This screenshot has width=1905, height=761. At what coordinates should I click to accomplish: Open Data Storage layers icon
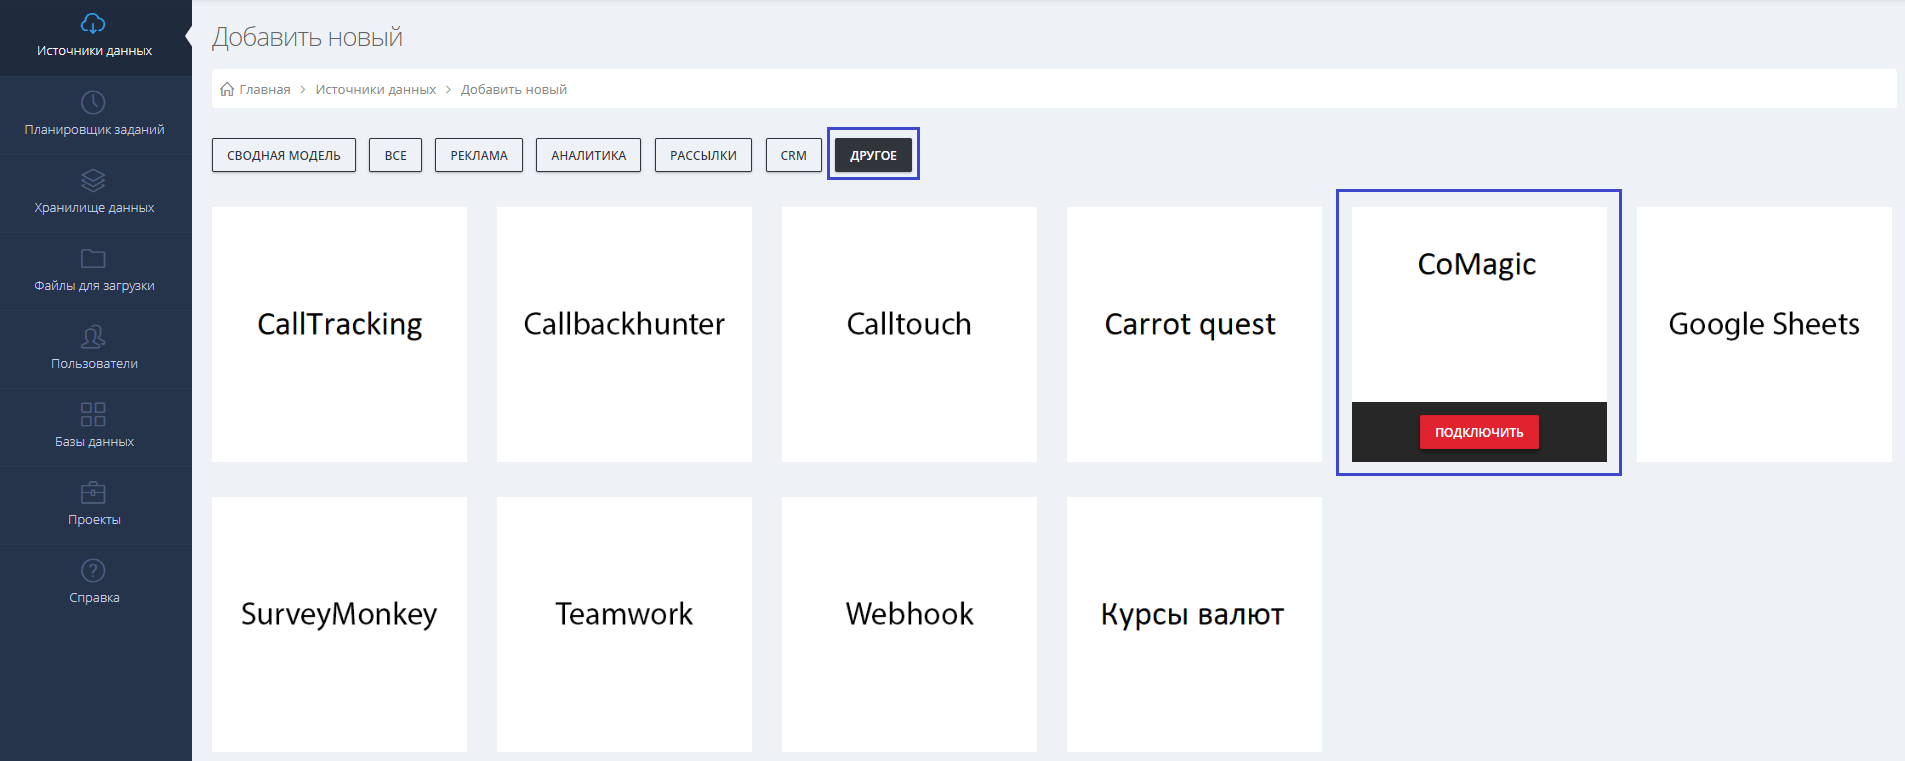coord(93,181)
